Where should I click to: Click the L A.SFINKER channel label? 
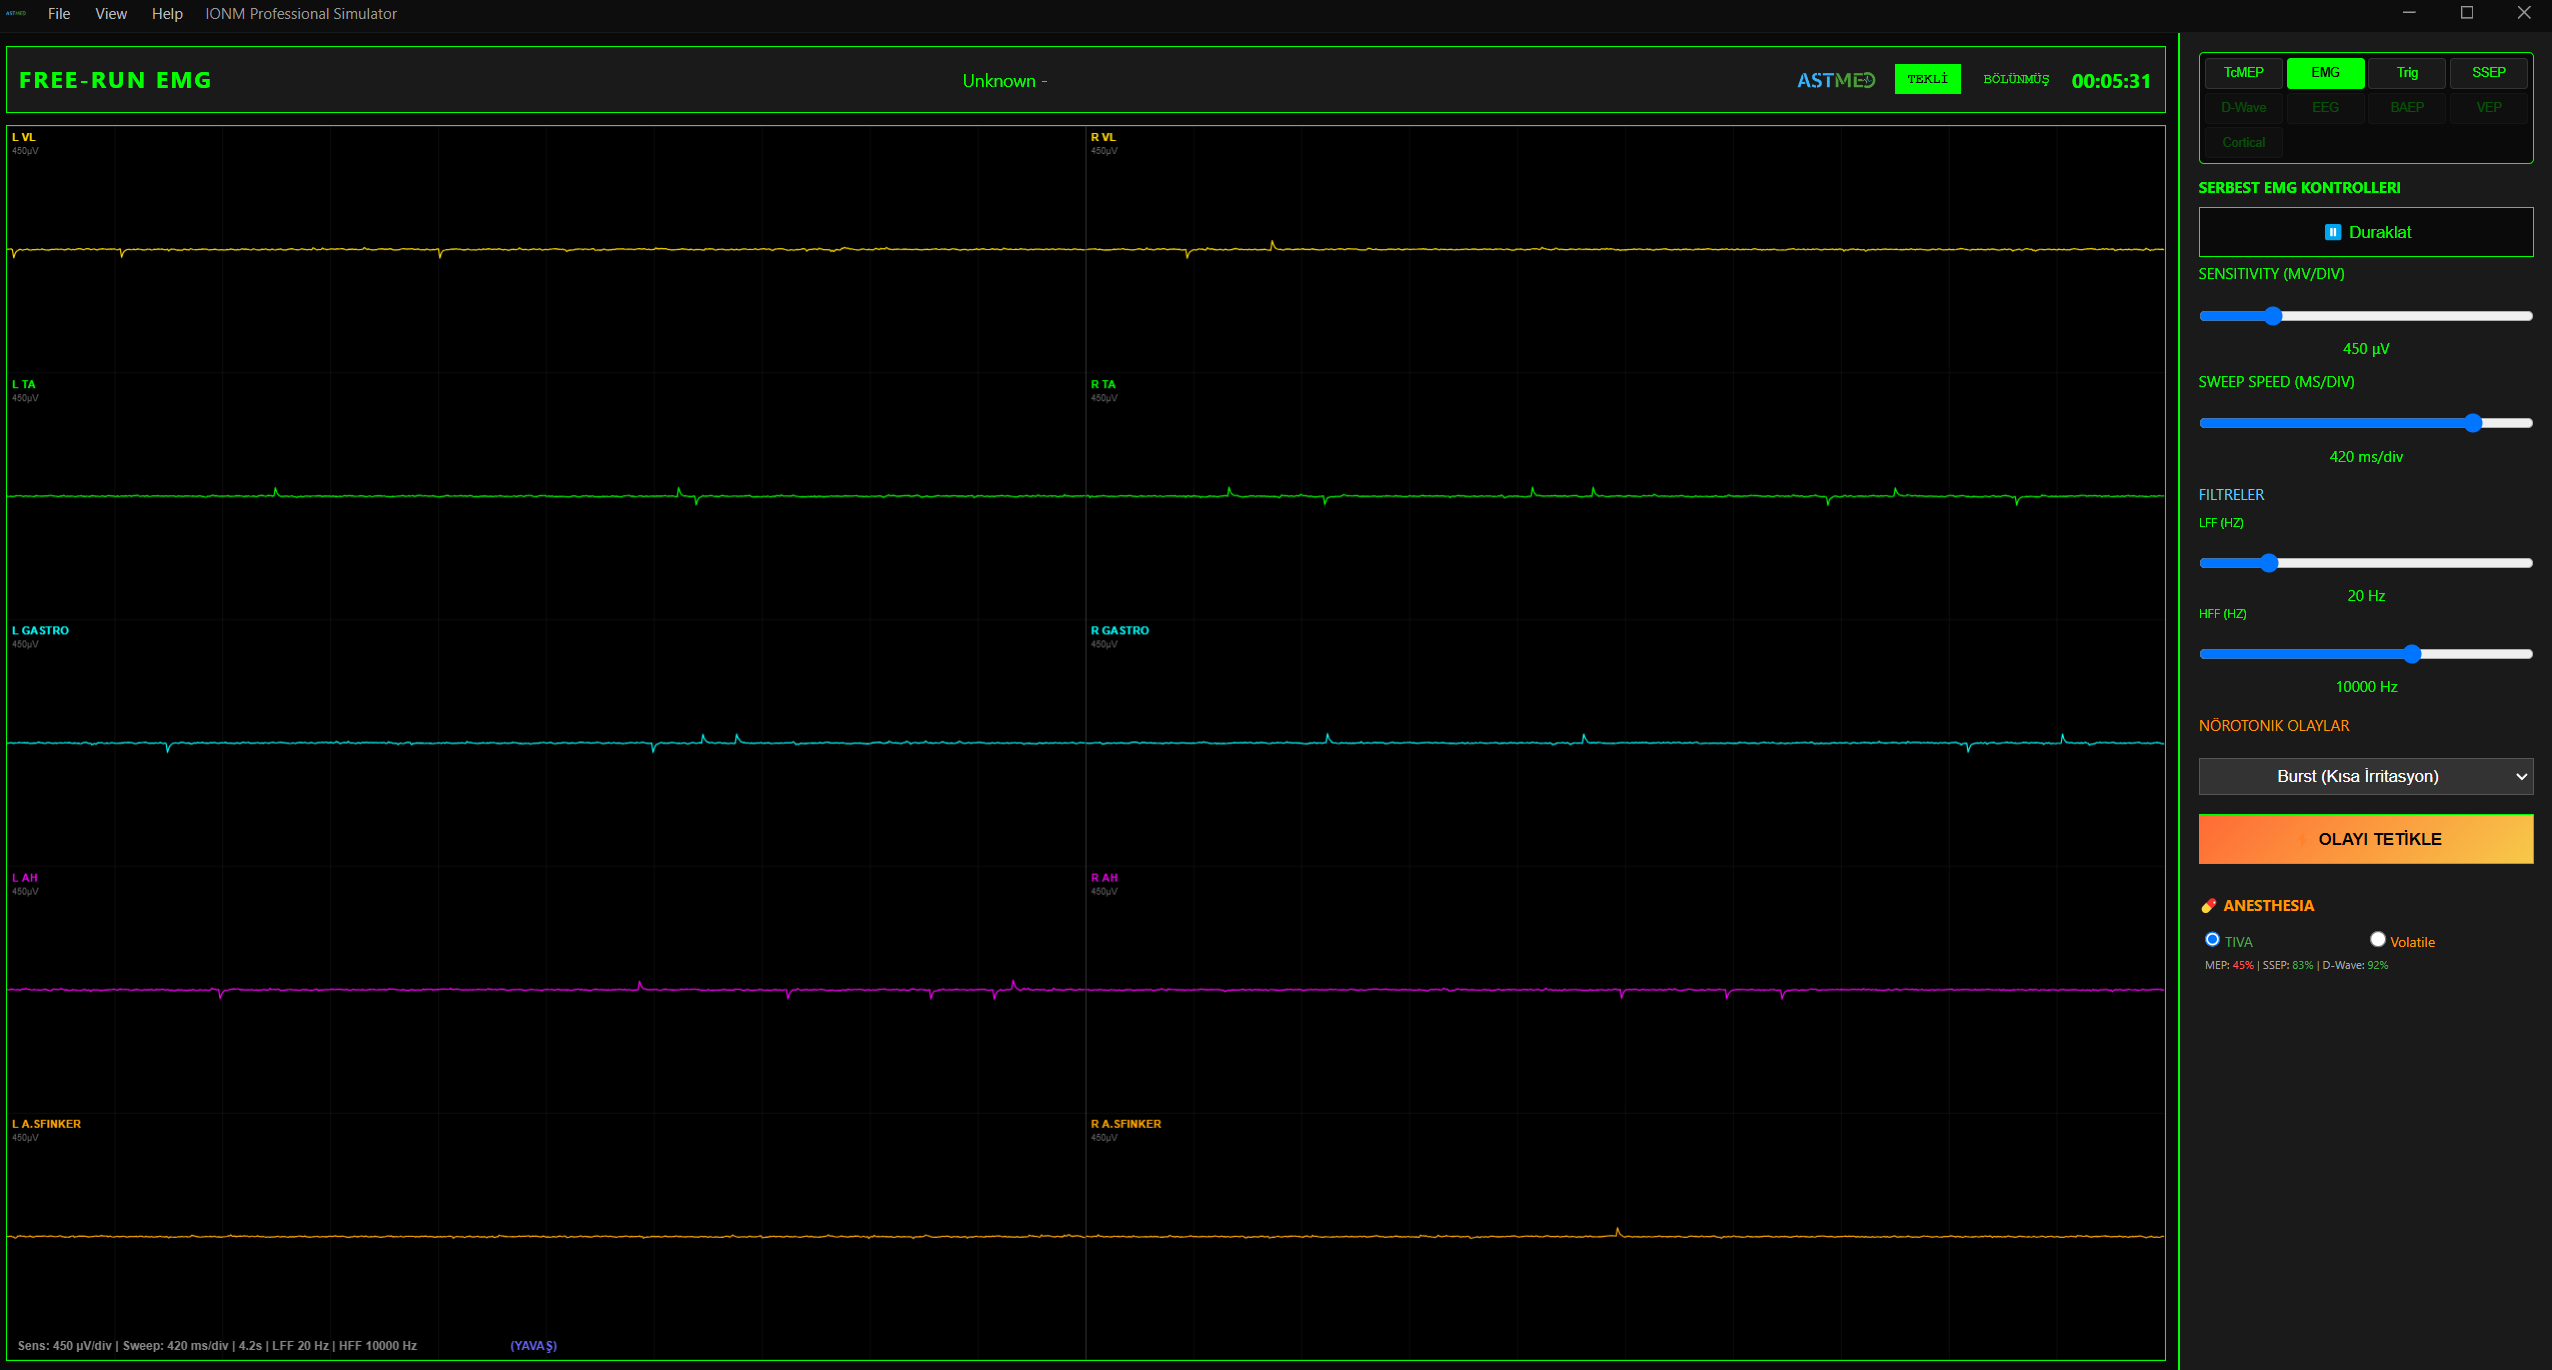point(46,1124)
